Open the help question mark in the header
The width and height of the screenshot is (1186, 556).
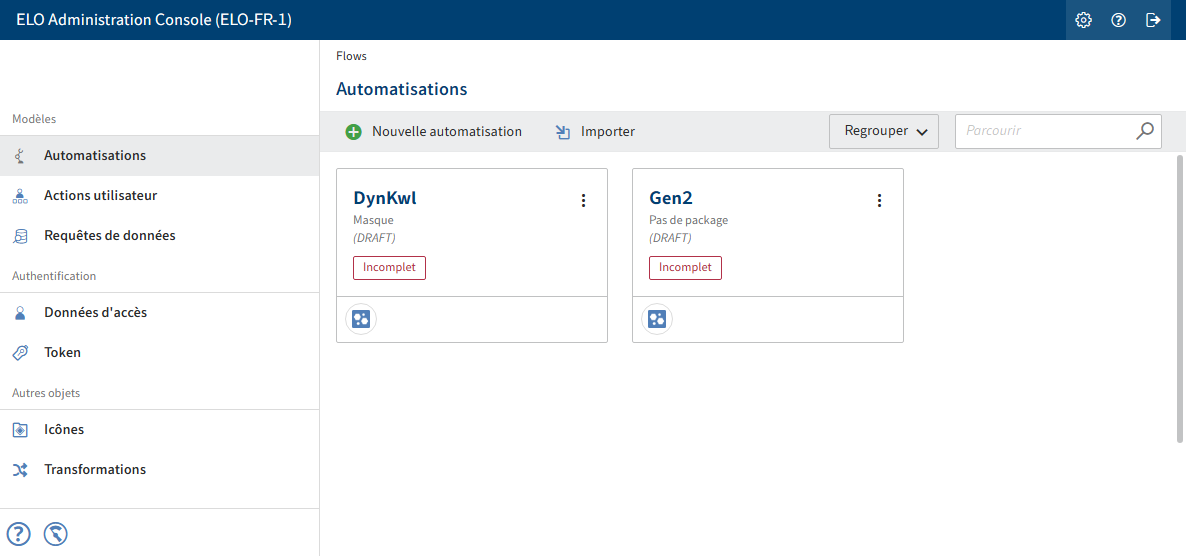pyautogui.click(x=1118, y=20)
